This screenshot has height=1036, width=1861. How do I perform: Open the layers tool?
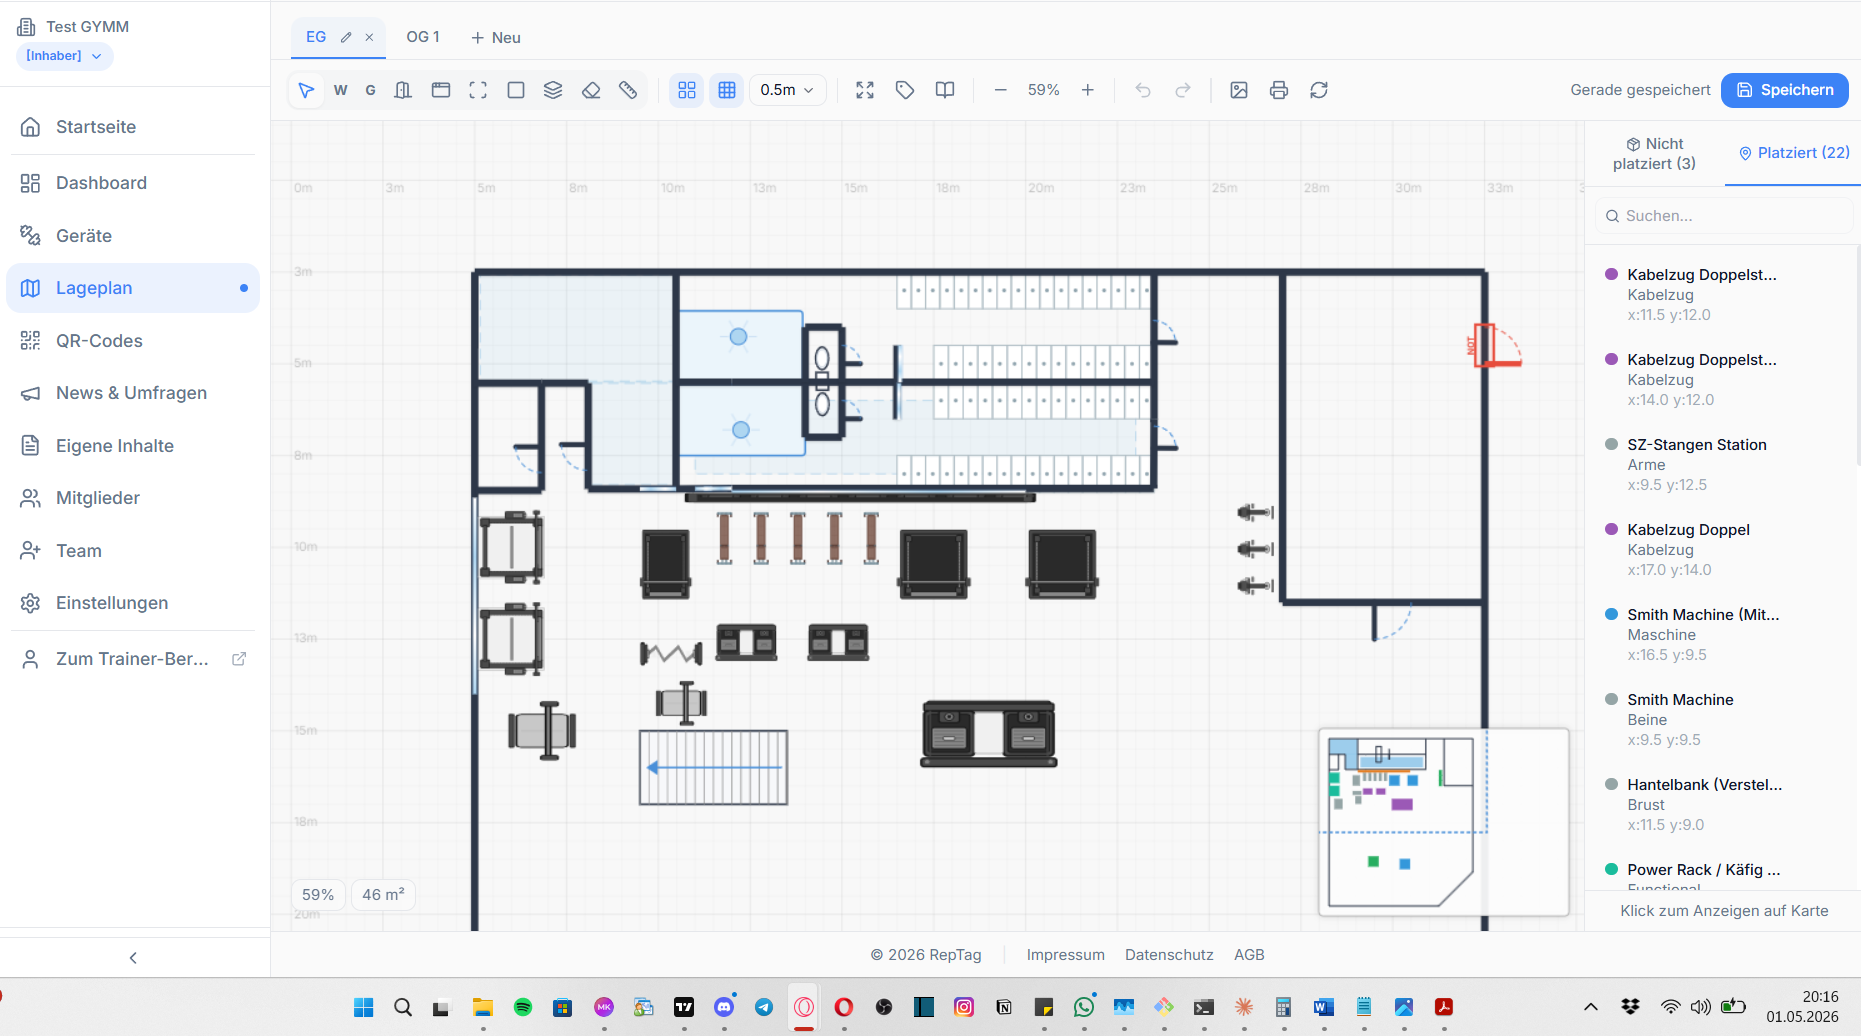tap(553, 90)
